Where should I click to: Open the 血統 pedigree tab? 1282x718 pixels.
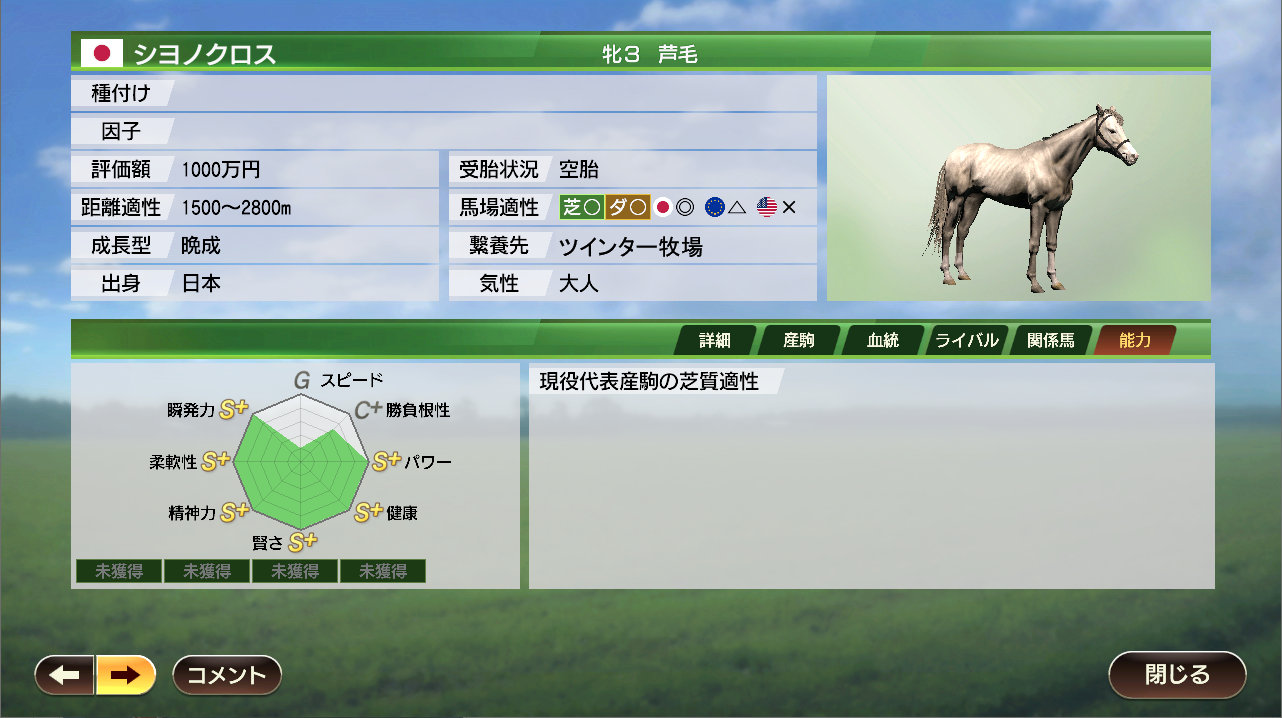click(882, 340)
